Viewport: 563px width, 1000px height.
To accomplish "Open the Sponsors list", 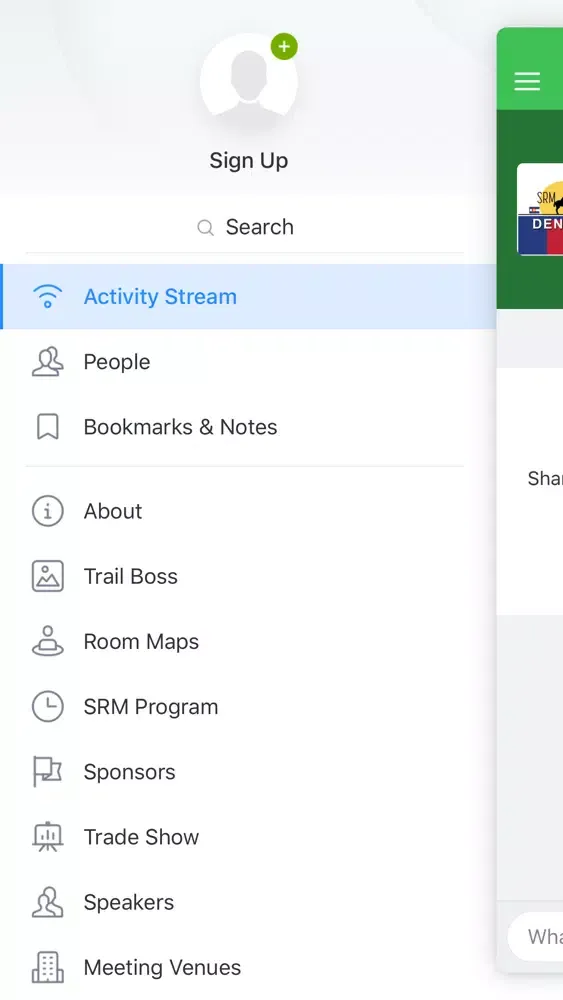I will click(x=248, y=772).
